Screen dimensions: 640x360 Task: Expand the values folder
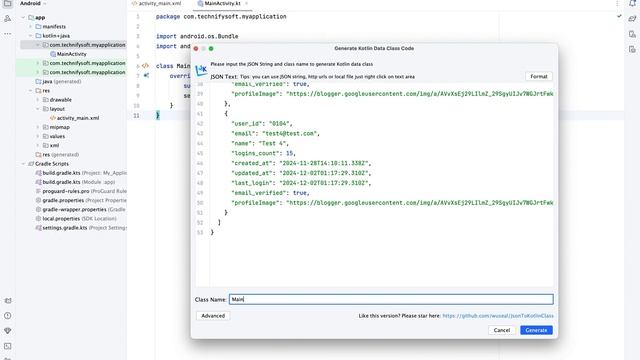click(x=38, y=136)
